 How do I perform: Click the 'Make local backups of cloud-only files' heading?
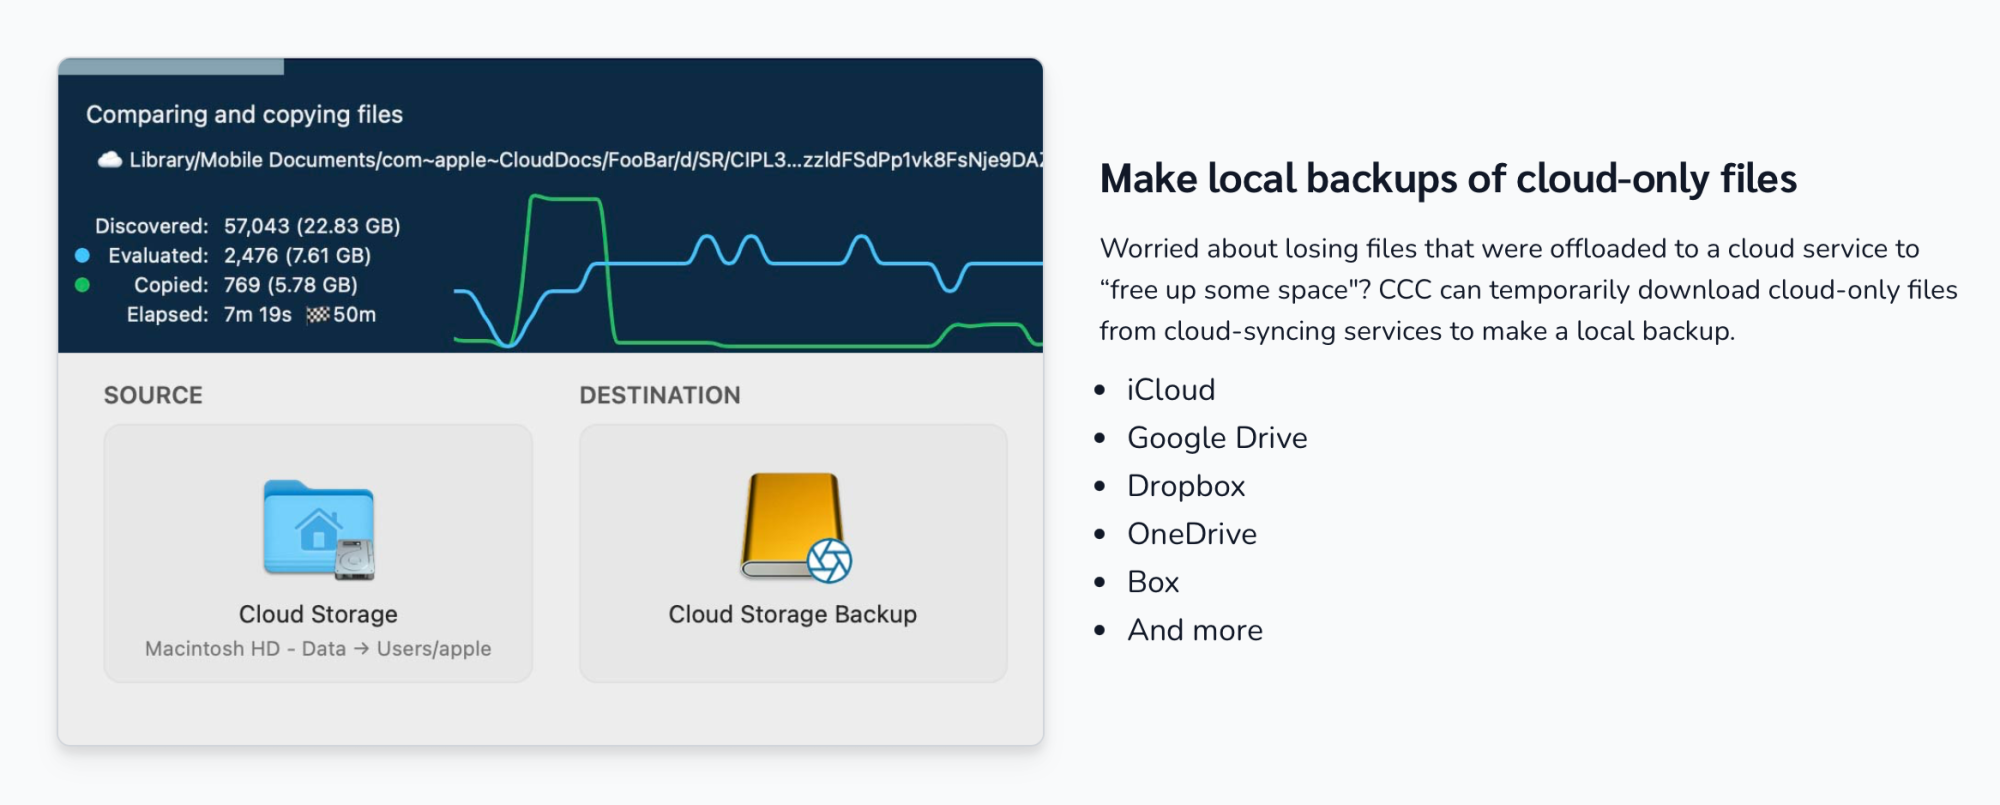(x=1448, y=179)
